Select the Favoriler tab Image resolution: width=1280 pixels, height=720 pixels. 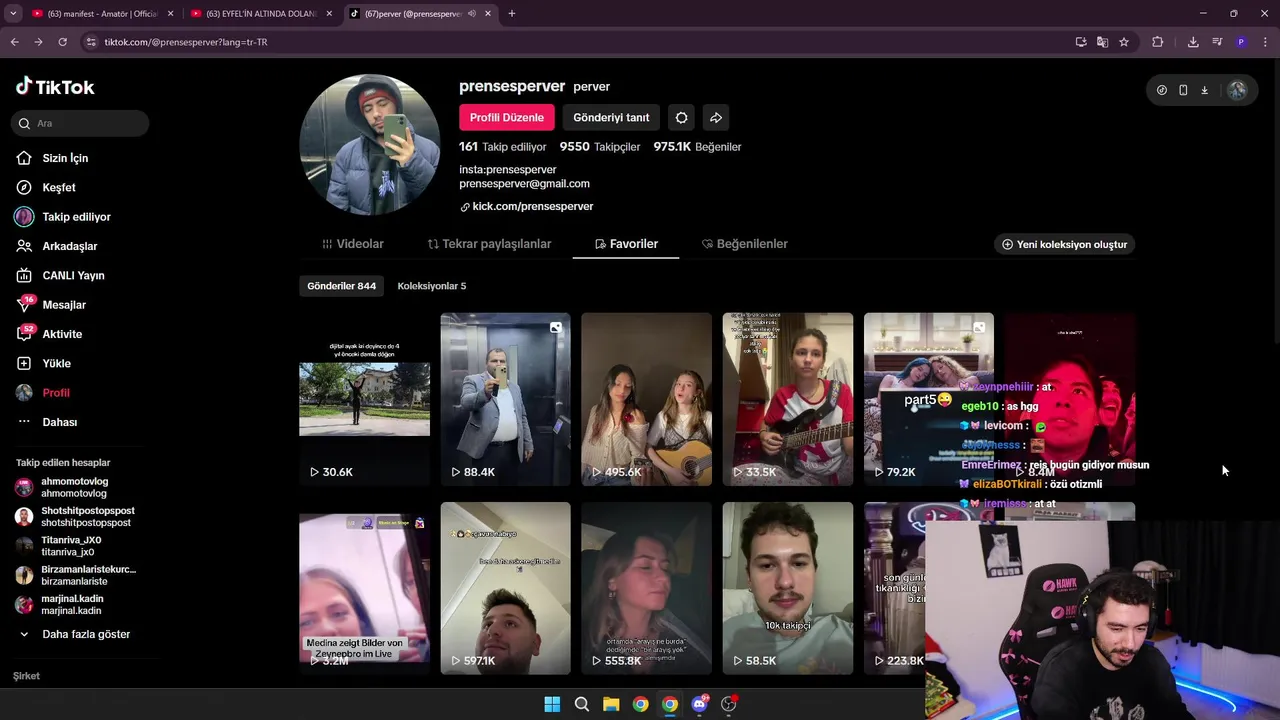pos(626,244)
